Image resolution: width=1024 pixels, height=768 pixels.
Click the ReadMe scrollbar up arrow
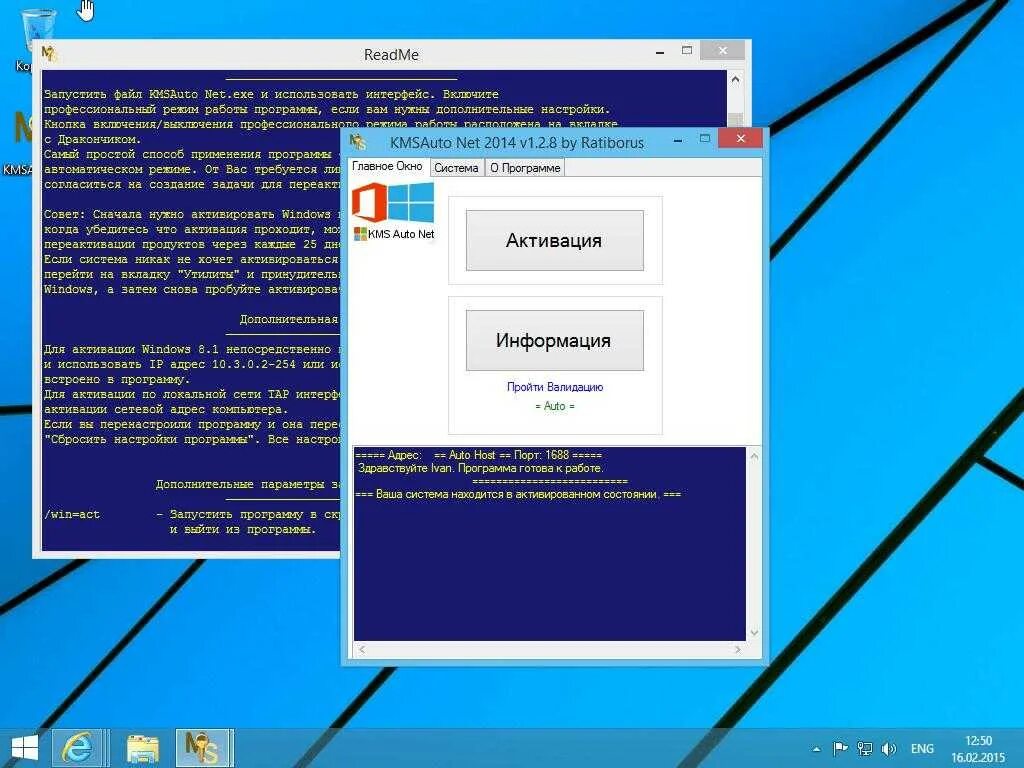point(735,80)
